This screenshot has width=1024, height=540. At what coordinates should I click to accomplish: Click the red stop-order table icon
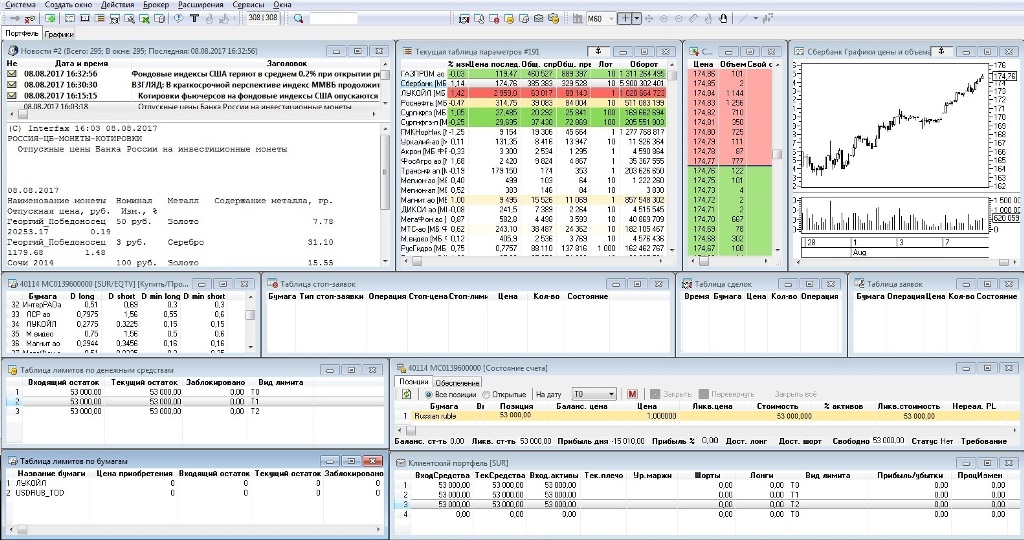(494, 19)
